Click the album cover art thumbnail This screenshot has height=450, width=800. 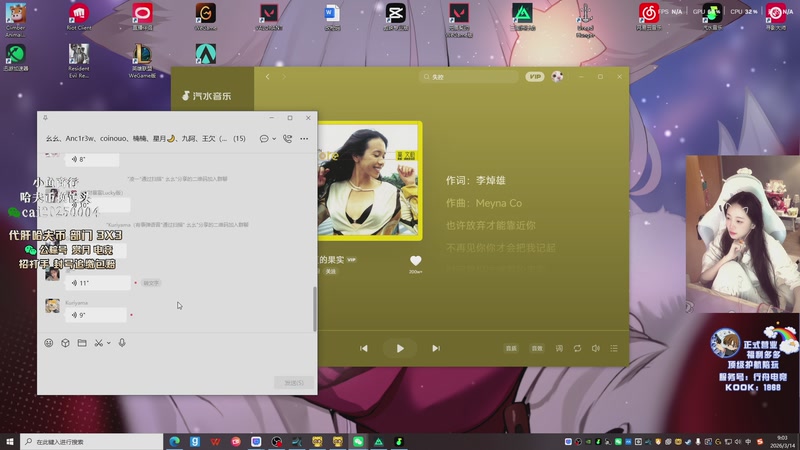pyautogui.click(x=370, y=181)
